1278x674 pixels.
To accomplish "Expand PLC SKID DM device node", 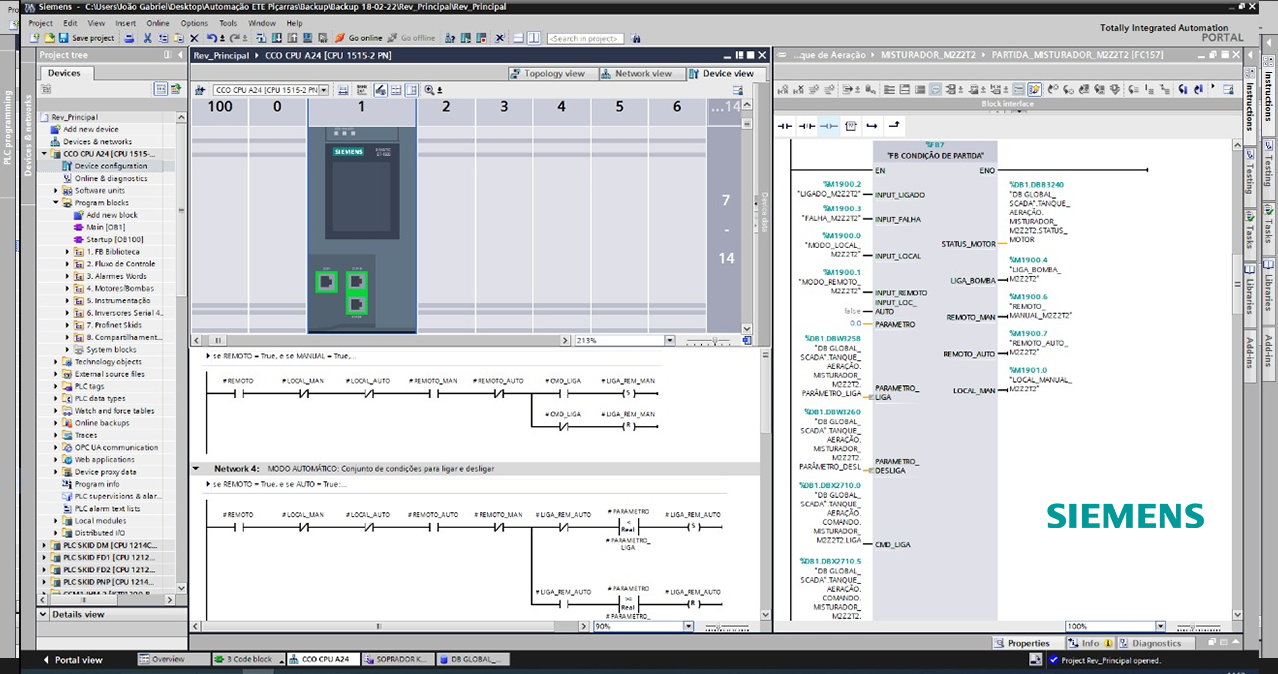I will tap(45, 545).
